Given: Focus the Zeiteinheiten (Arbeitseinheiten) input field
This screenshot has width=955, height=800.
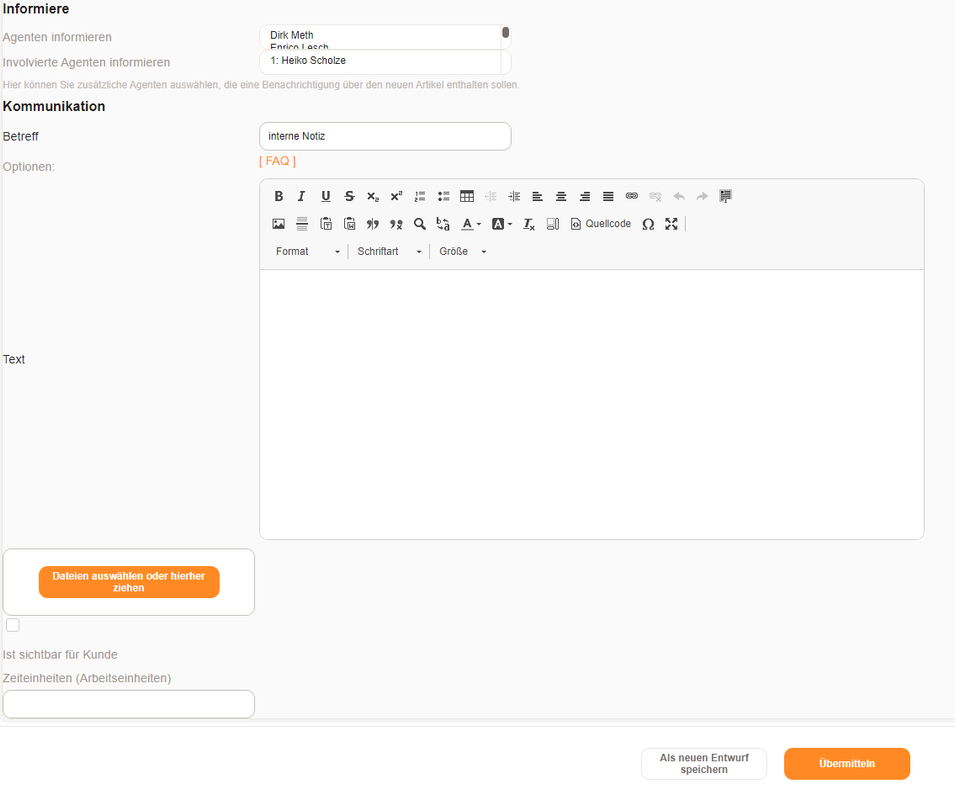Looking at the screenshot, I should 129,704.
